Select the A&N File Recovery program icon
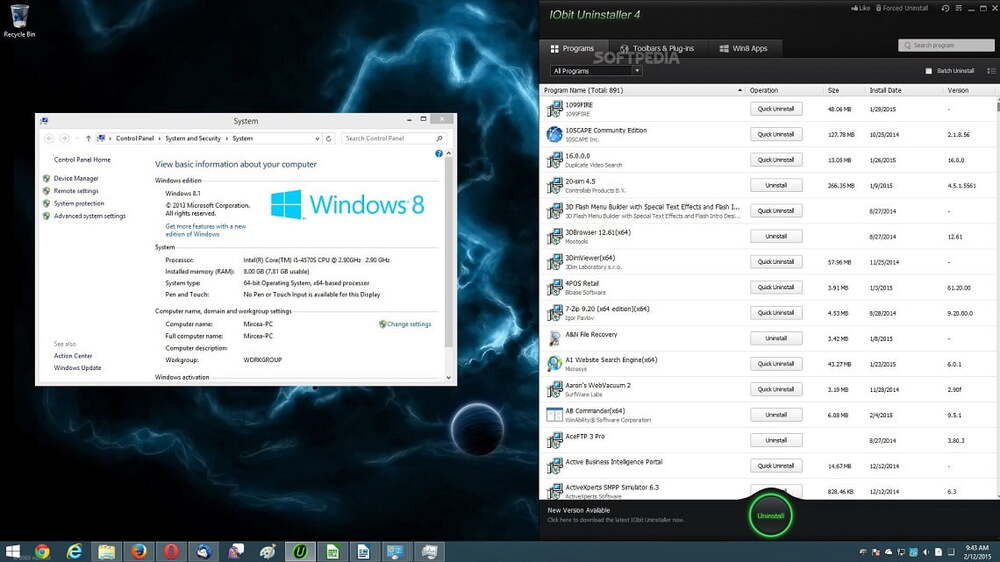Viewport: 1000px width, 562px height. point(554,338)
